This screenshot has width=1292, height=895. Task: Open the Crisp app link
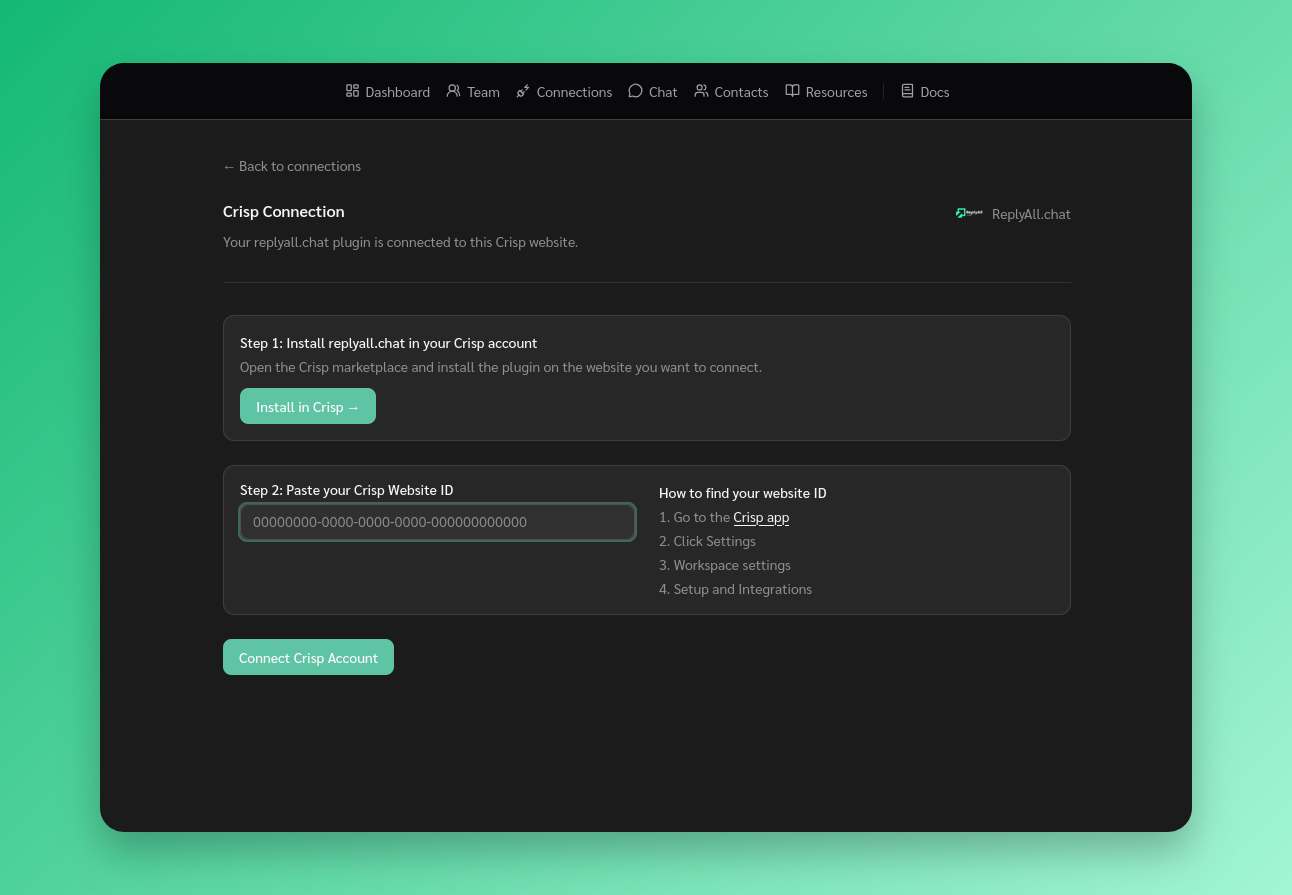coord(761,516)
